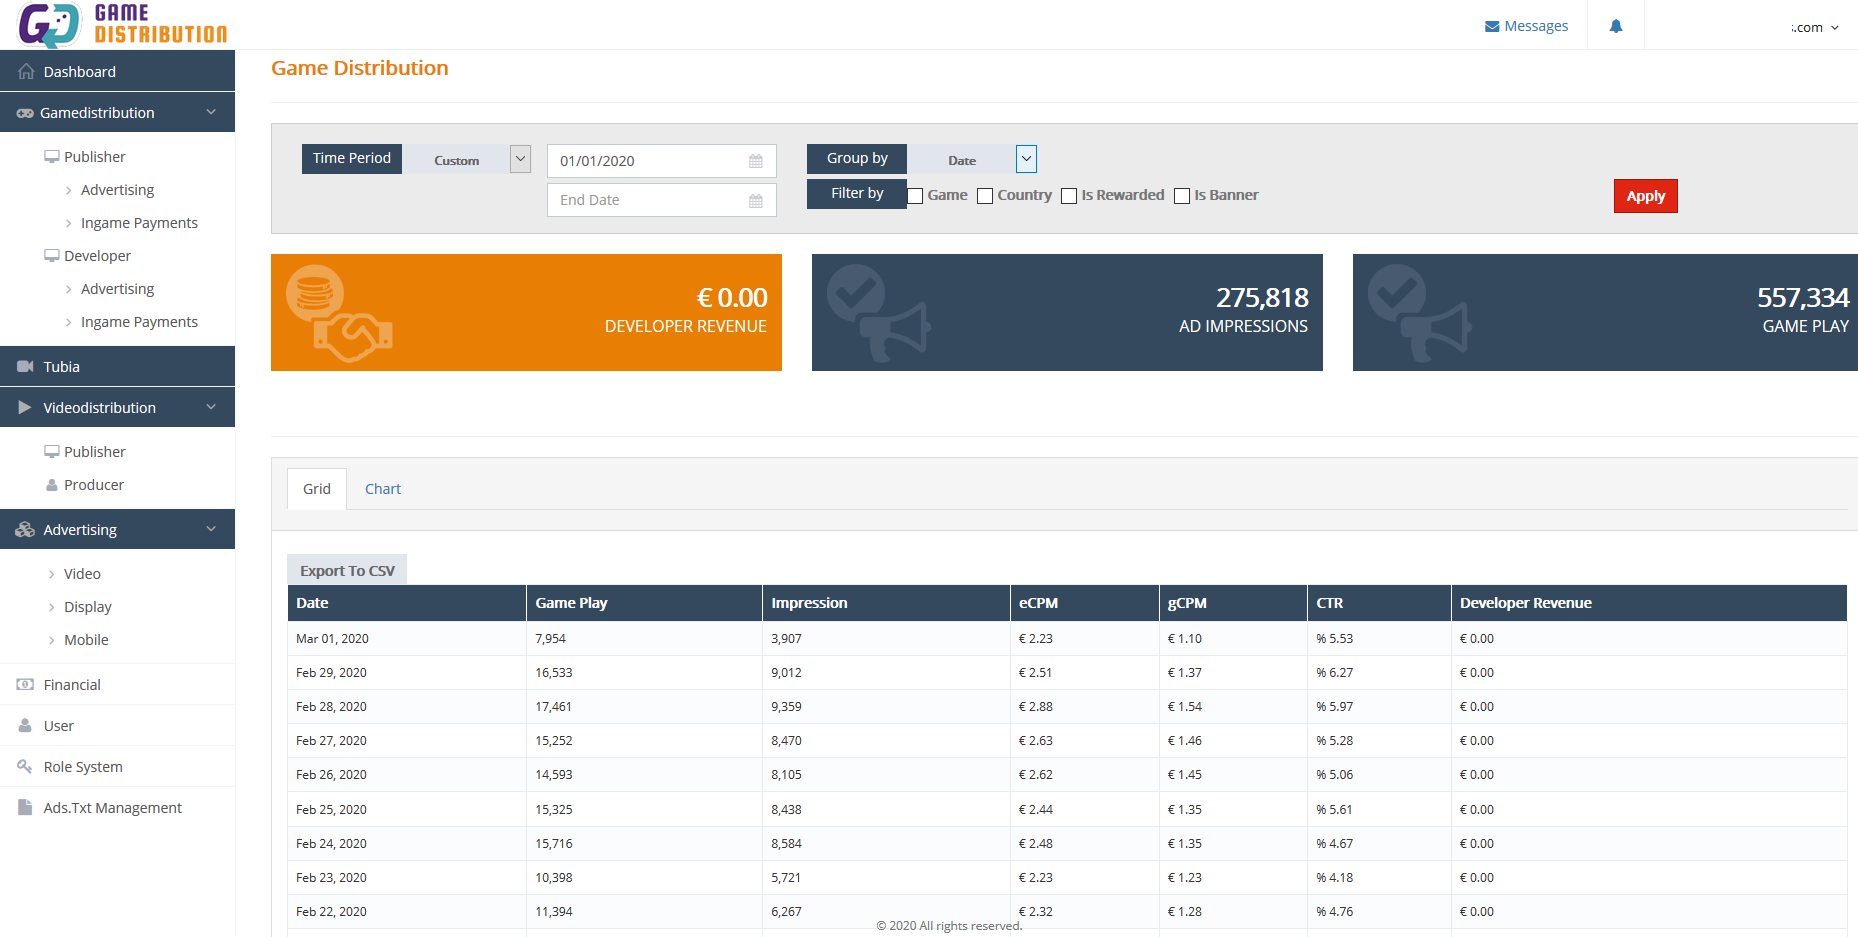1858x937 pixels.
Task: Open the Financial menu item
Action: click(117, 685)
